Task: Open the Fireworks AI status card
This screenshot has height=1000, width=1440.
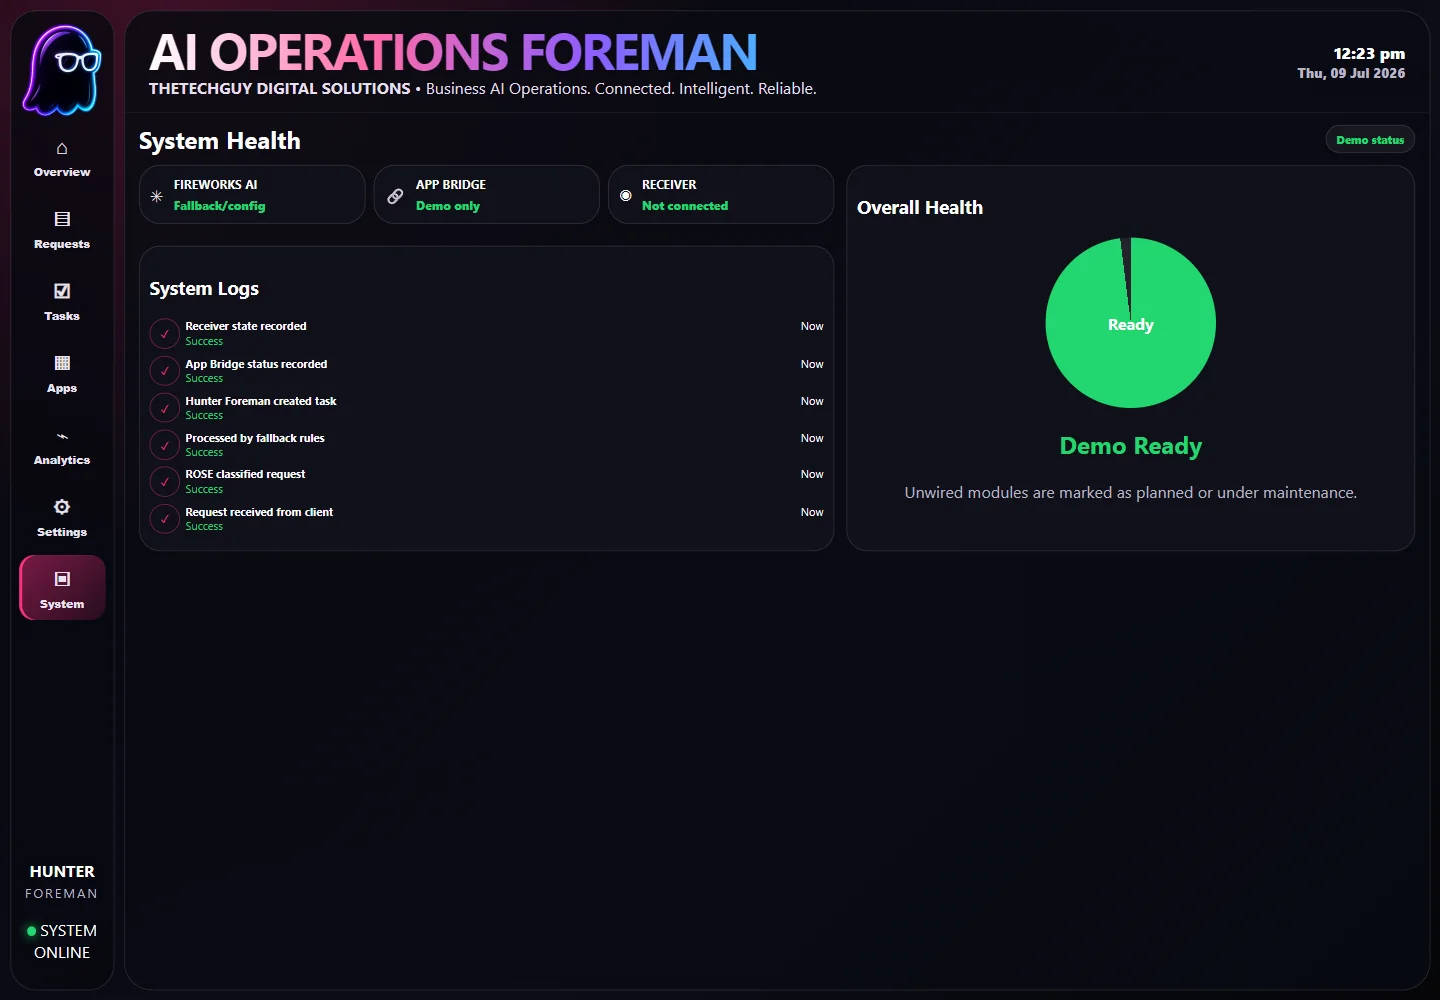Action: 252,195
